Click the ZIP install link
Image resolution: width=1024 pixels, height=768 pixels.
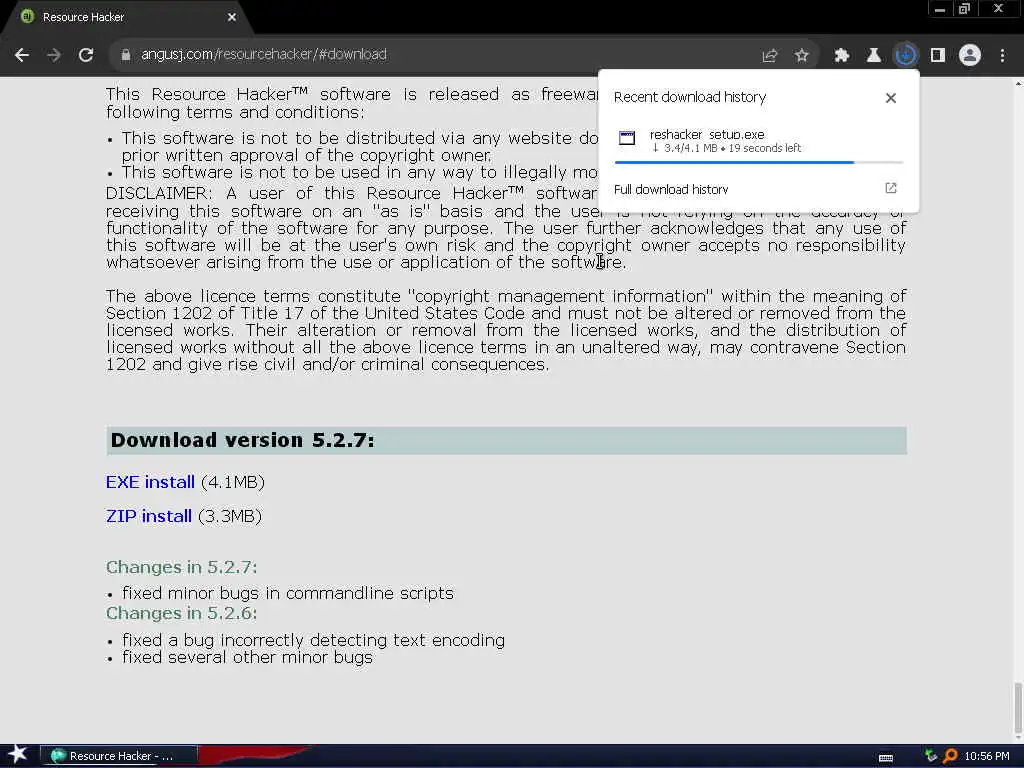149,516
